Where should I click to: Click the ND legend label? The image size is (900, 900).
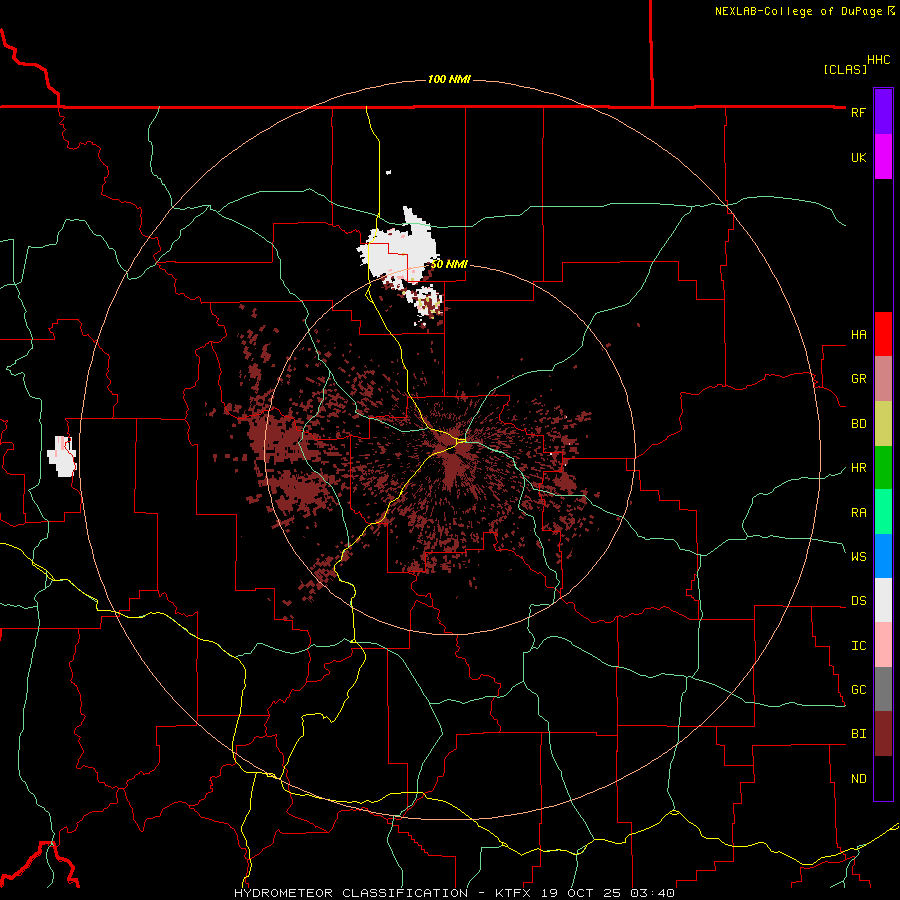[x=858, y=779]
